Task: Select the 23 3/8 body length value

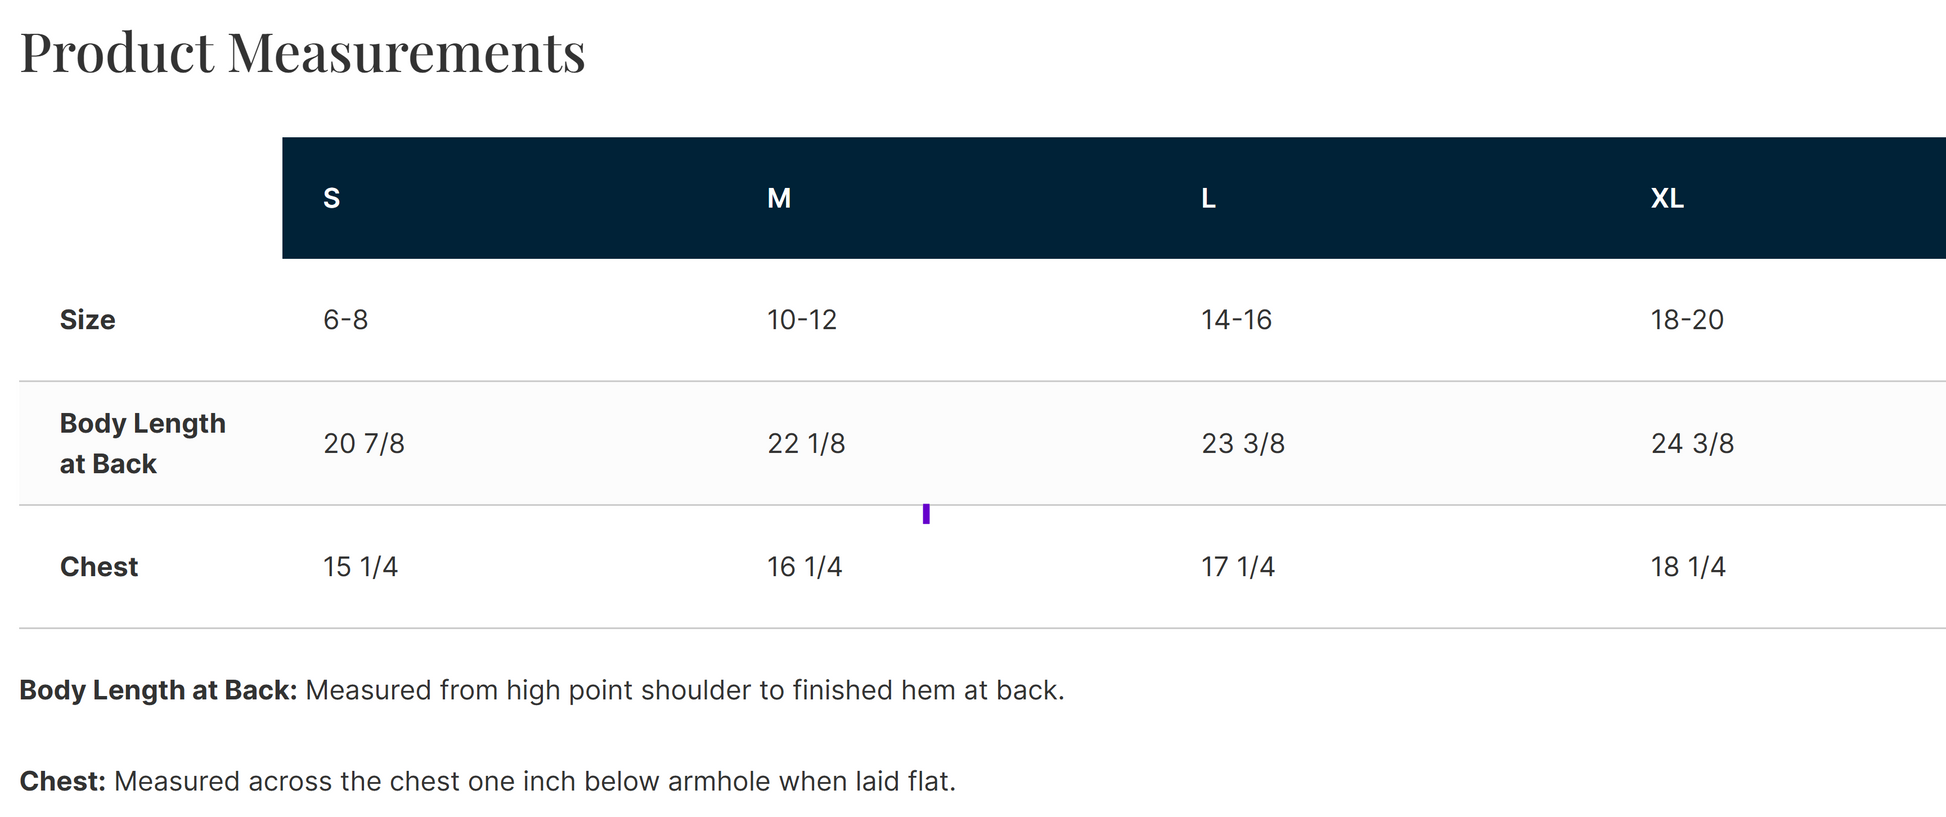Action: (1243, 443)
